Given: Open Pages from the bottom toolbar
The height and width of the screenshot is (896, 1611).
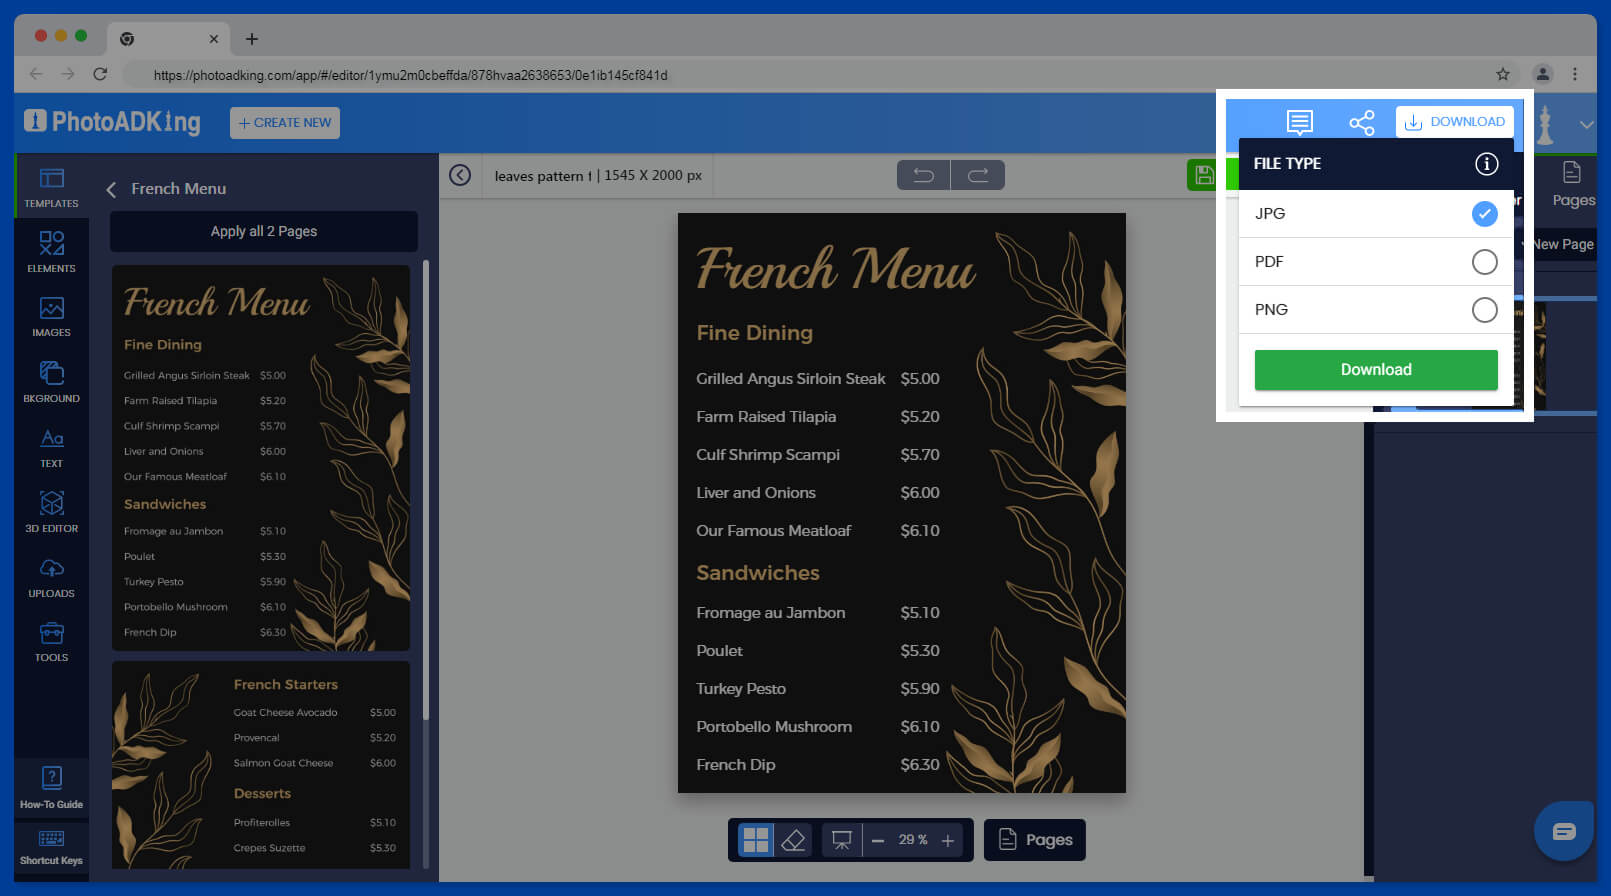Looking at the screenshot, I should (1035, 840).
